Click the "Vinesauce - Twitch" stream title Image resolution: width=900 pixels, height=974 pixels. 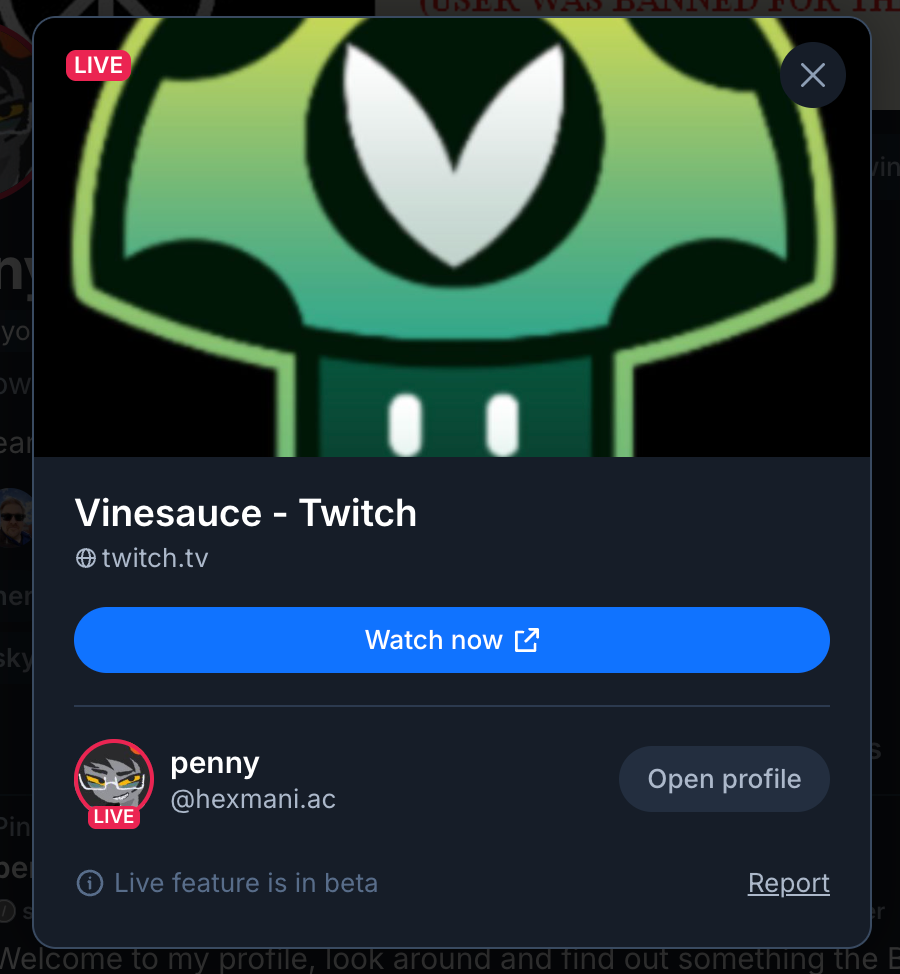pyautogui.click(x=245, y=513)
